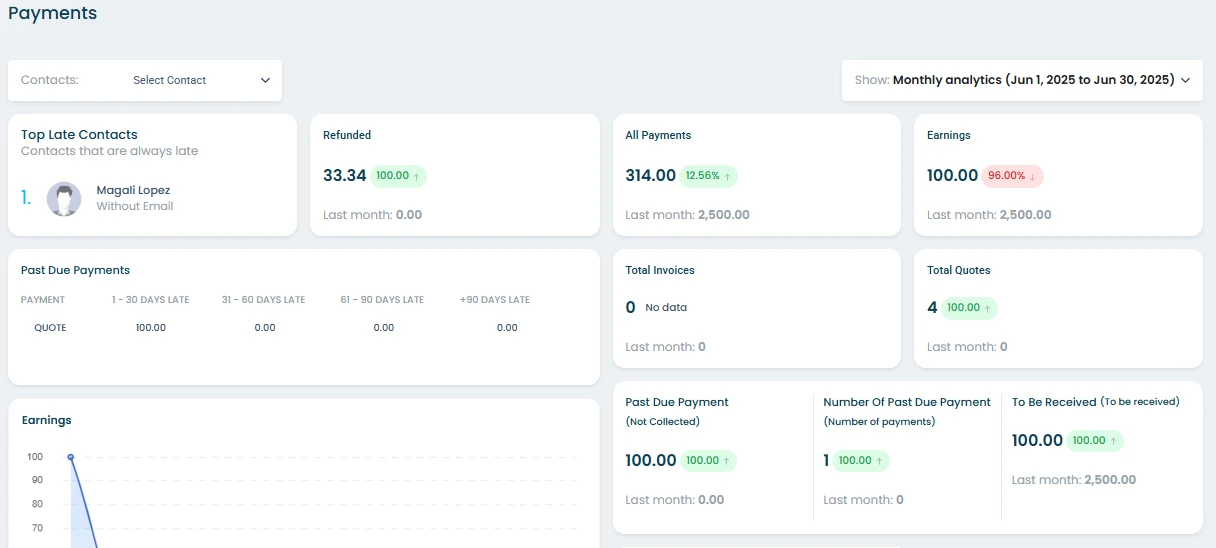Click the All Payments 314.00 value
The image size is (1216, 548).
pyautogui.click(x=651, y=175)
